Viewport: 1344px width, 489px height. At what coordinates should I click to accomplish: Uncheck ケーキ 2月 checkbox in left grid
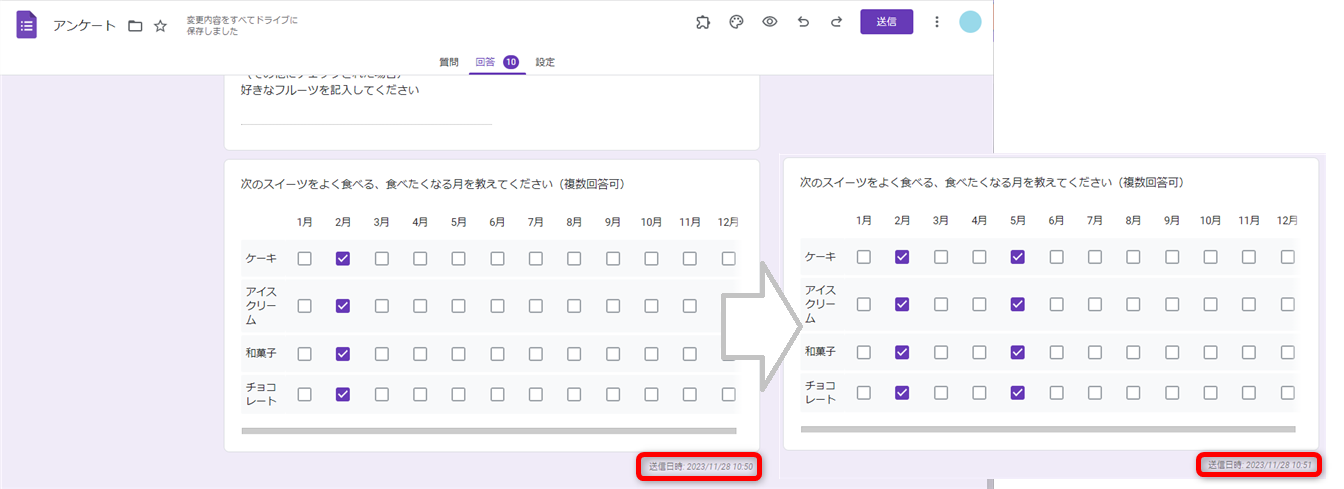point(343,258)
